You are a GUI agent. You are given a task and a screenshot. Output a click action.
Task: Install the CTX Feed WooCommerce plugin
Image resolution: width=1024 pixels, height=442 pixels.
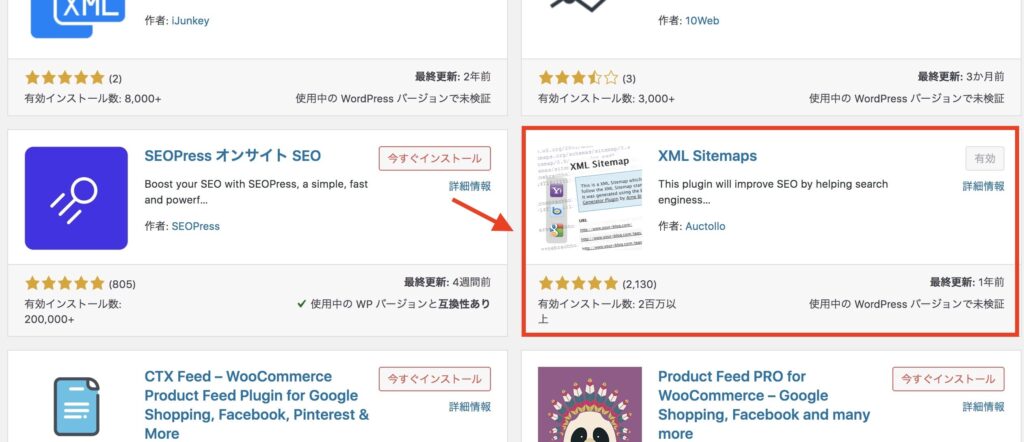435,379
